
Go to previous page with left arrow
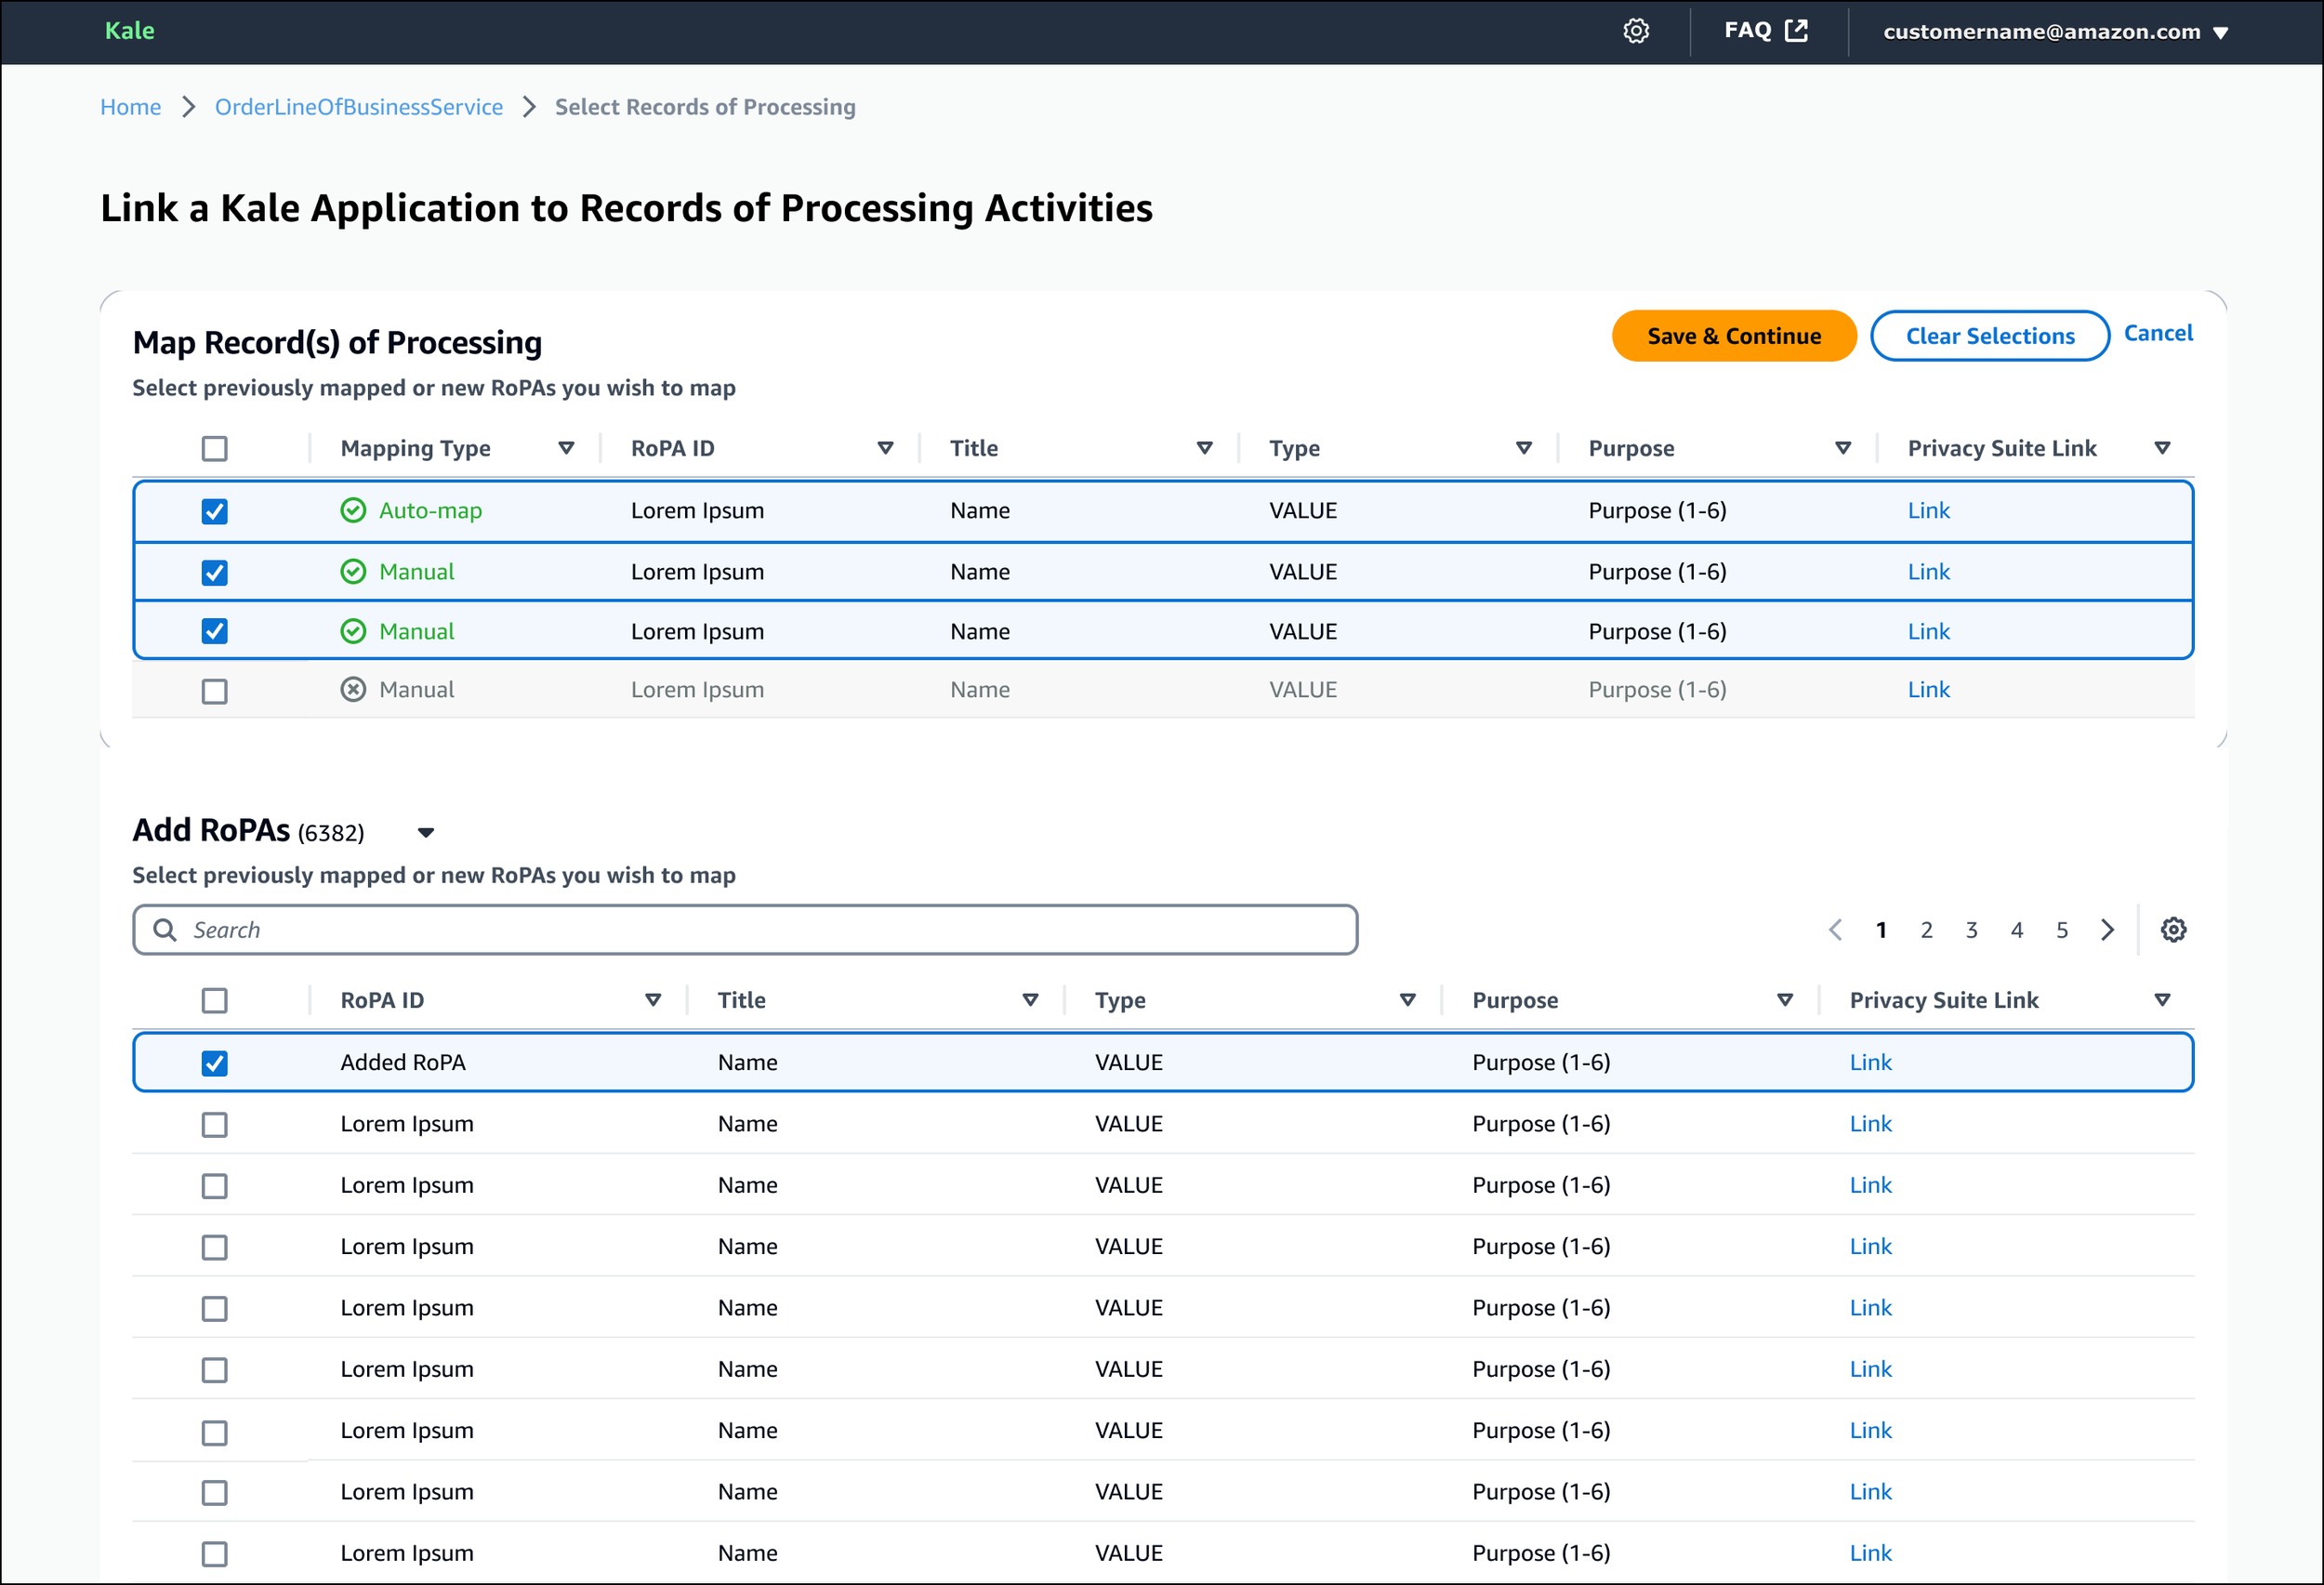[1835, 930]
